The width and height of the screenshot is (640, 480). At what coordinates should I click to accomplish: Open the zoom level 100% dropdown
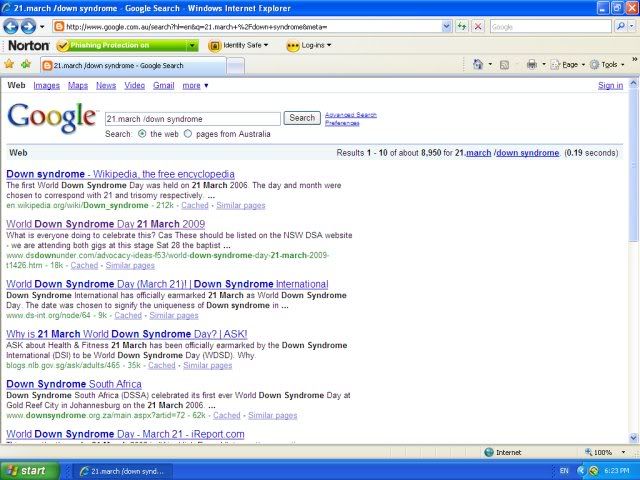(x=623, y=452)
